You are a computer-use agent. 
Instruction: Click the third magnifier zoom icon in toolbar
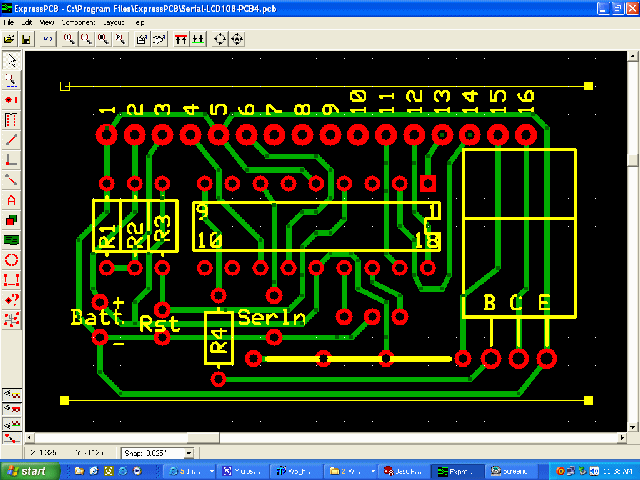pos(104,39)
